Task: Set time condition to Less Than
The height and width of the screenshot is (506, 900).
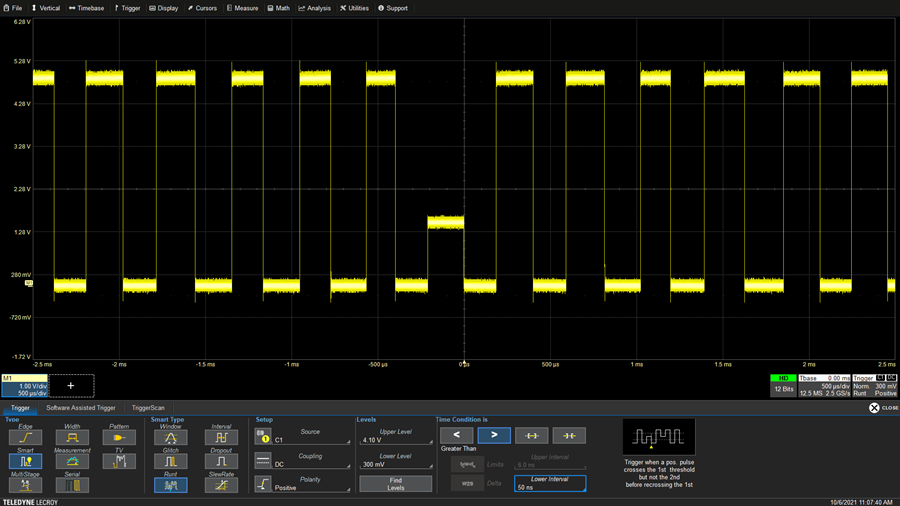Action: point(457,435)
